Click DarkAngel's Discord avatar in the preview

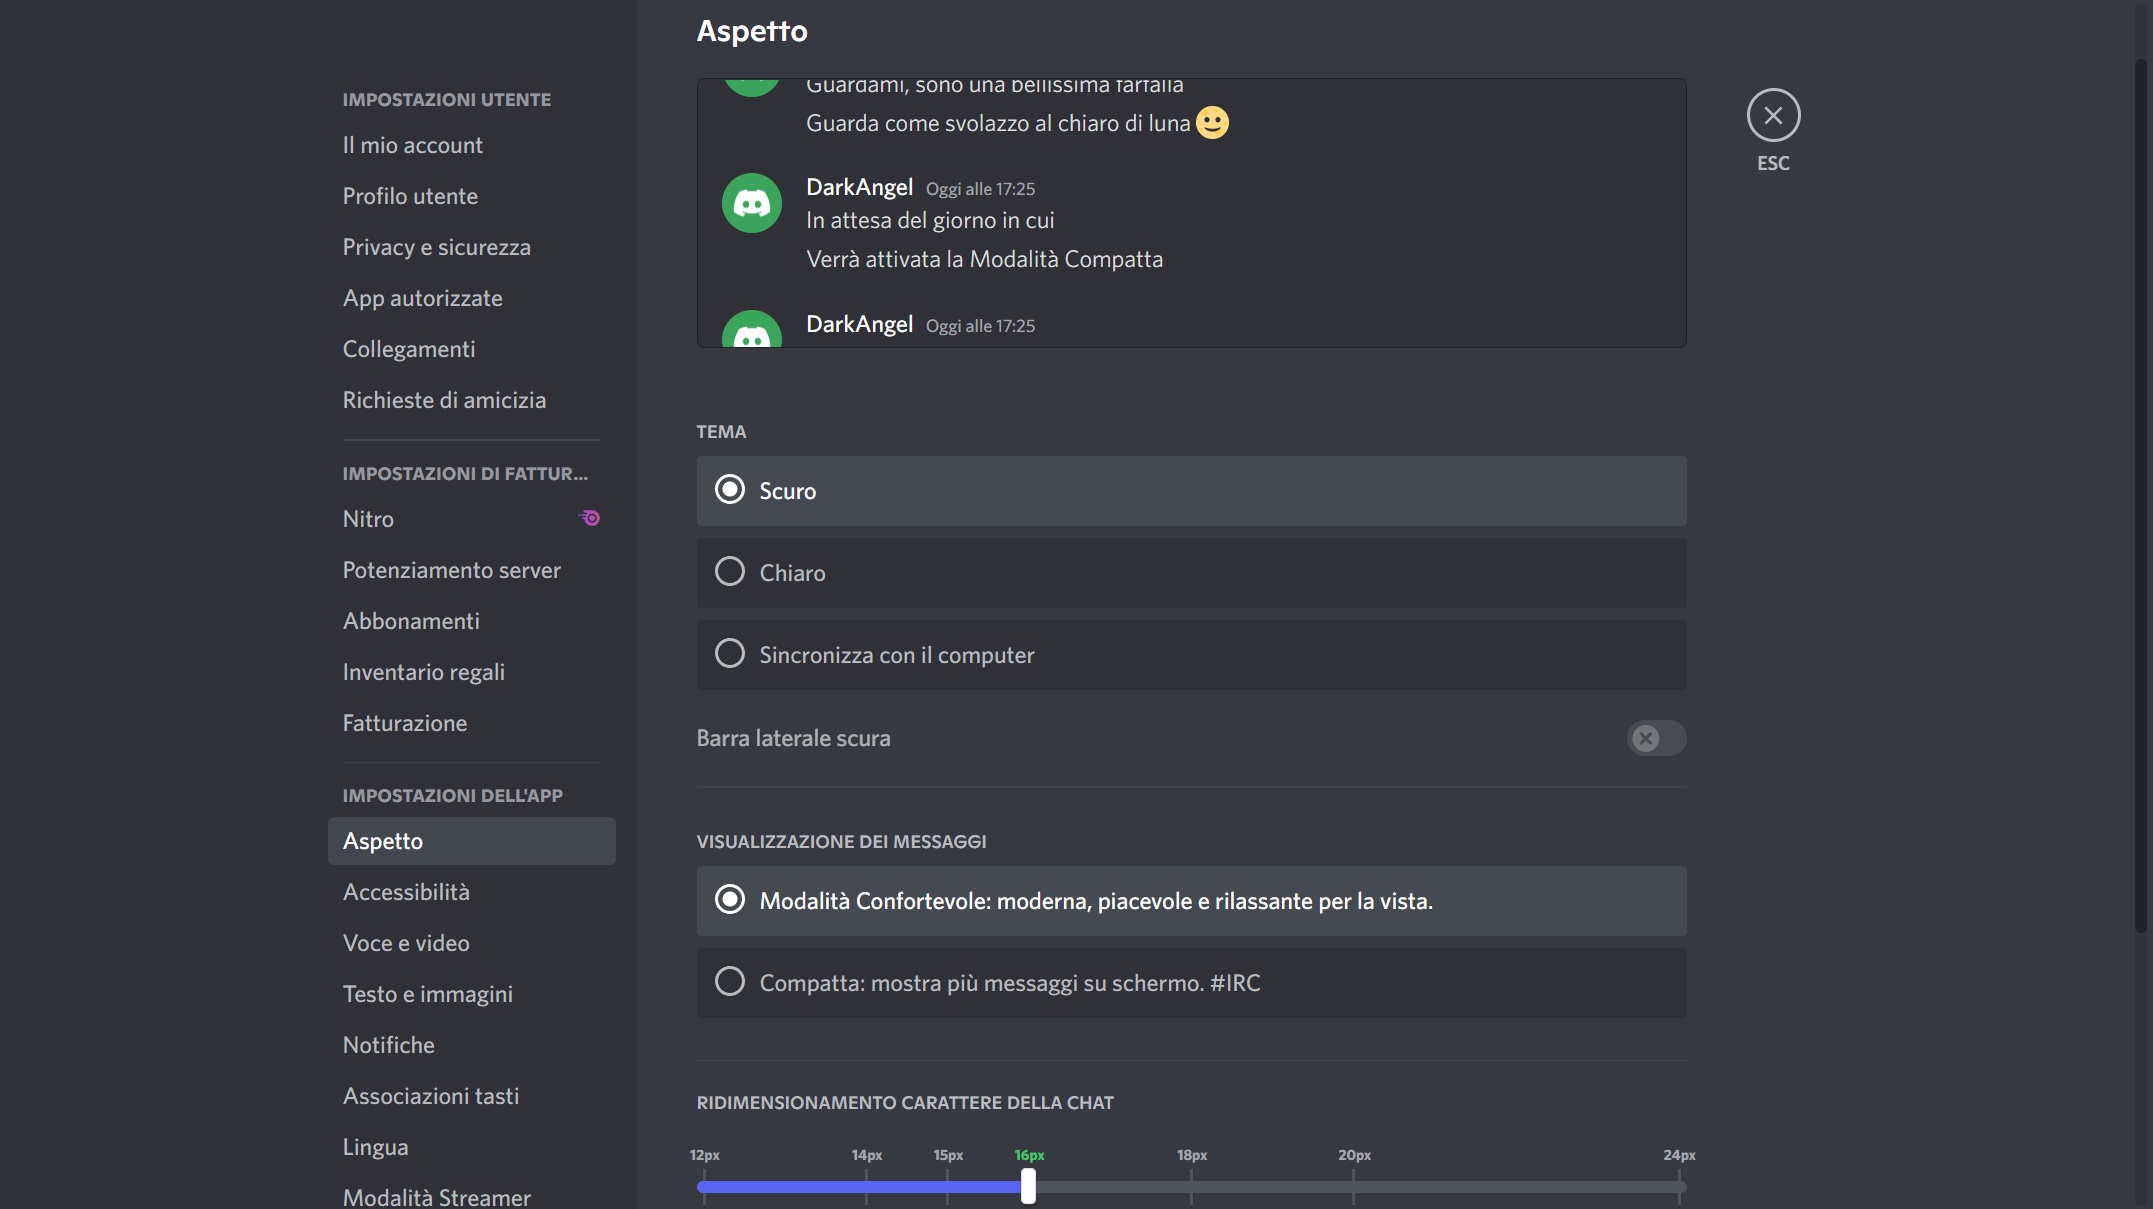point(750,202)
